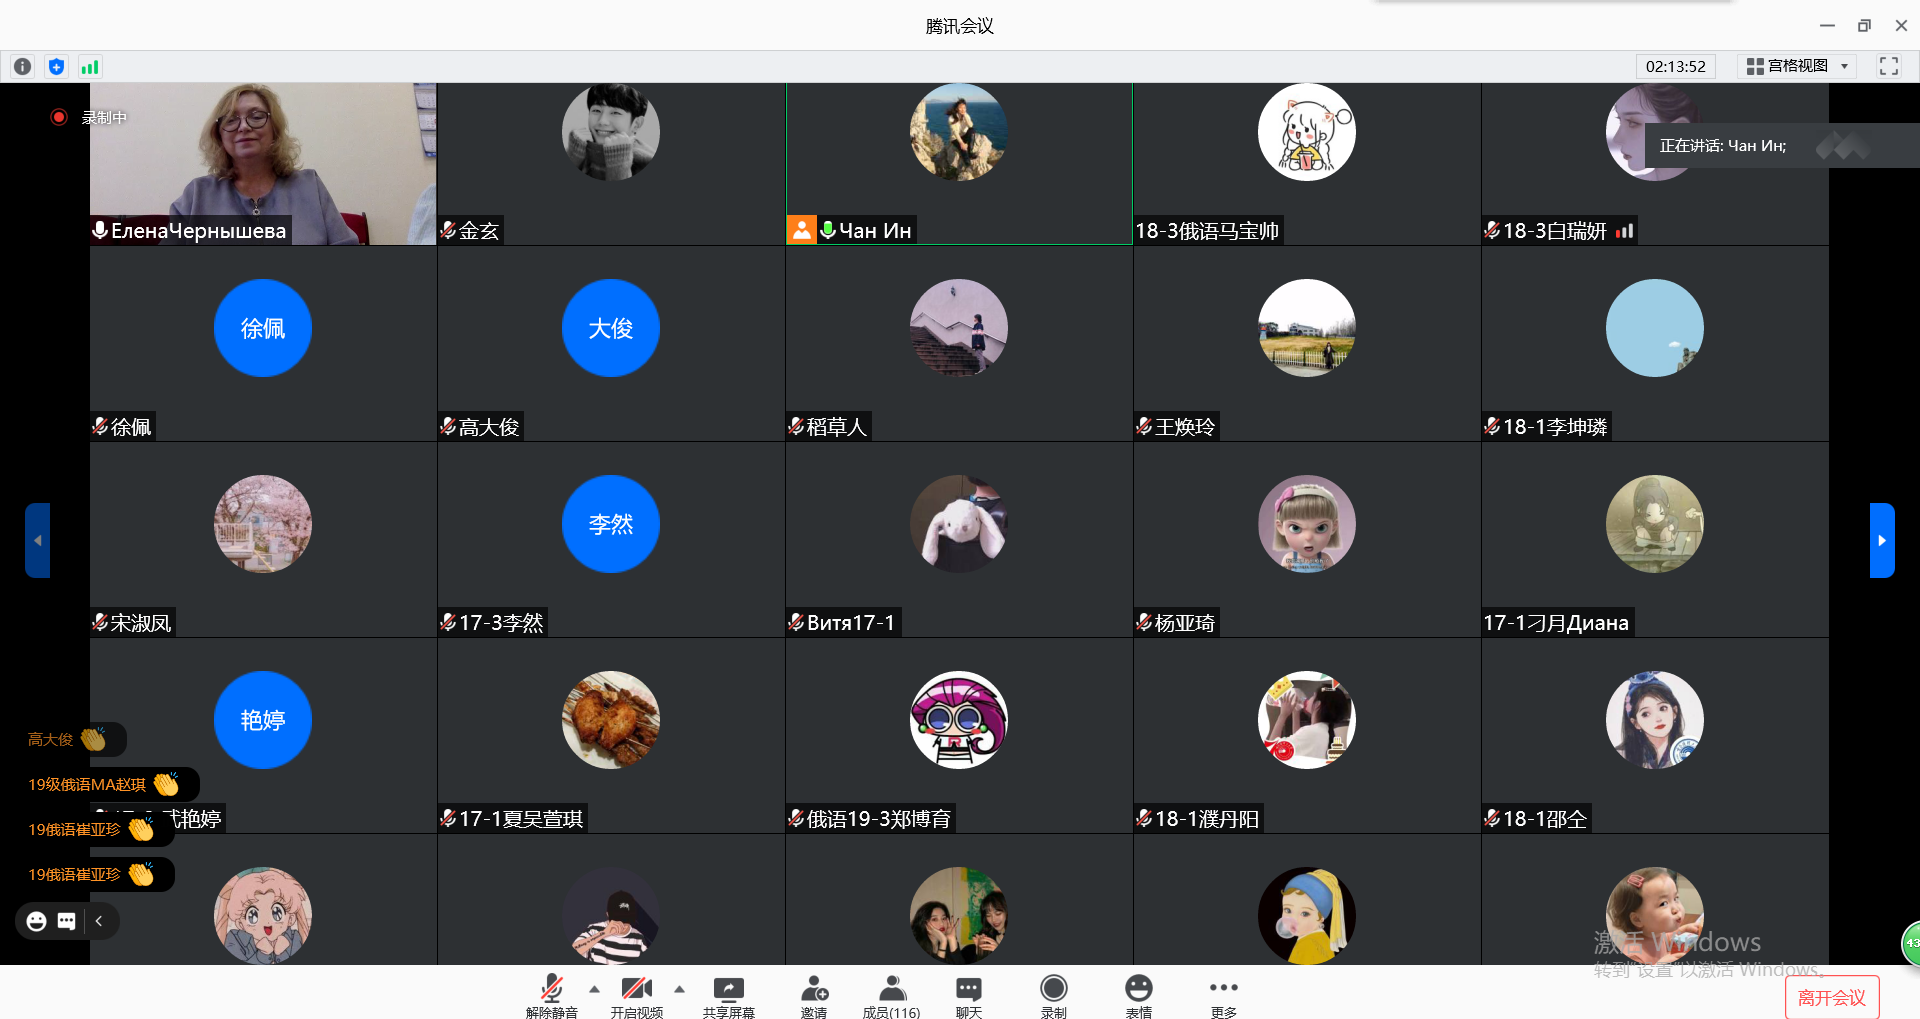Enter full screen mode icon

1888,66
